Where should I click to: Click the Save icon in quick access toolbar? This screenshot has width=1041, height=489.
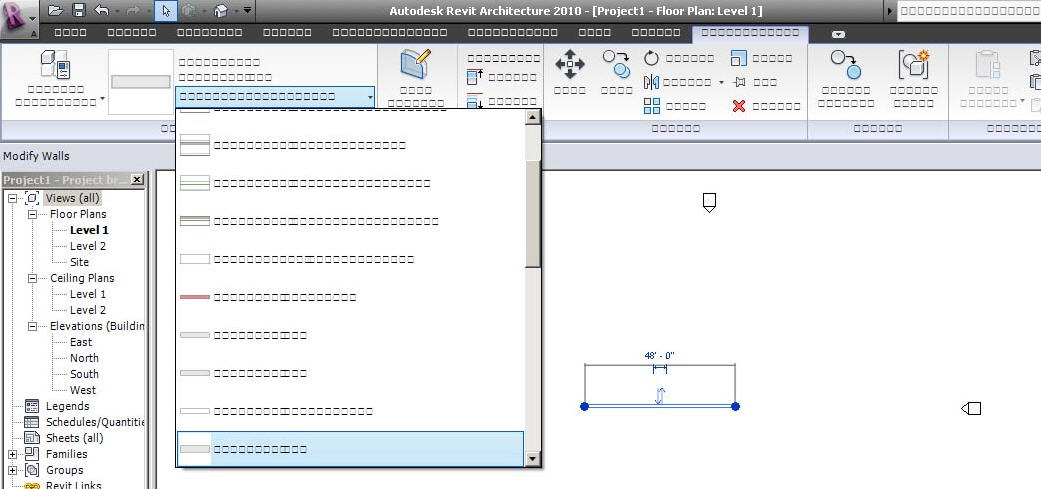point(78,10)
